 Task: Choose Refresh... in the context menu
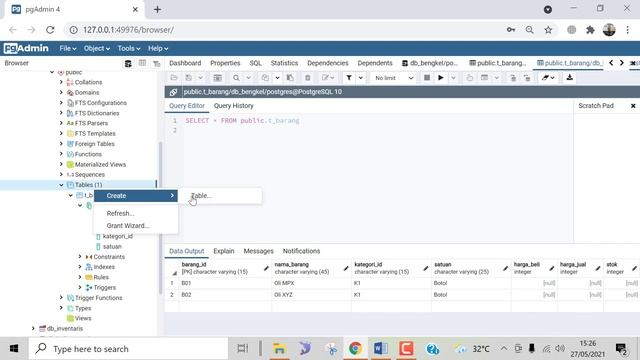136,213
